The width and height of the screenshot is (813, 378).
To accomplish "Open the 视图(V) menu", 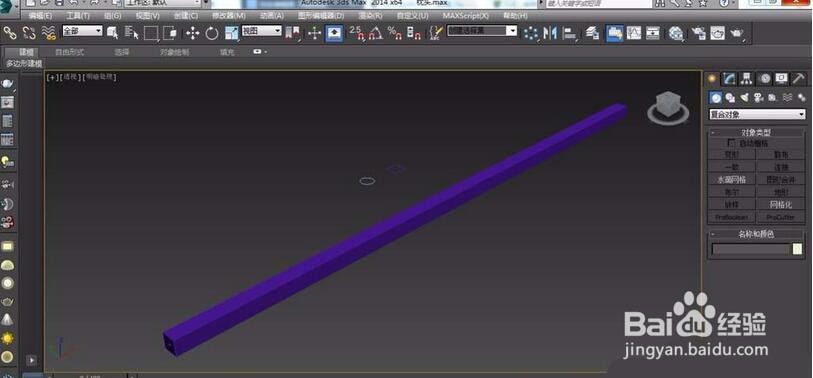I will (147, 16).
